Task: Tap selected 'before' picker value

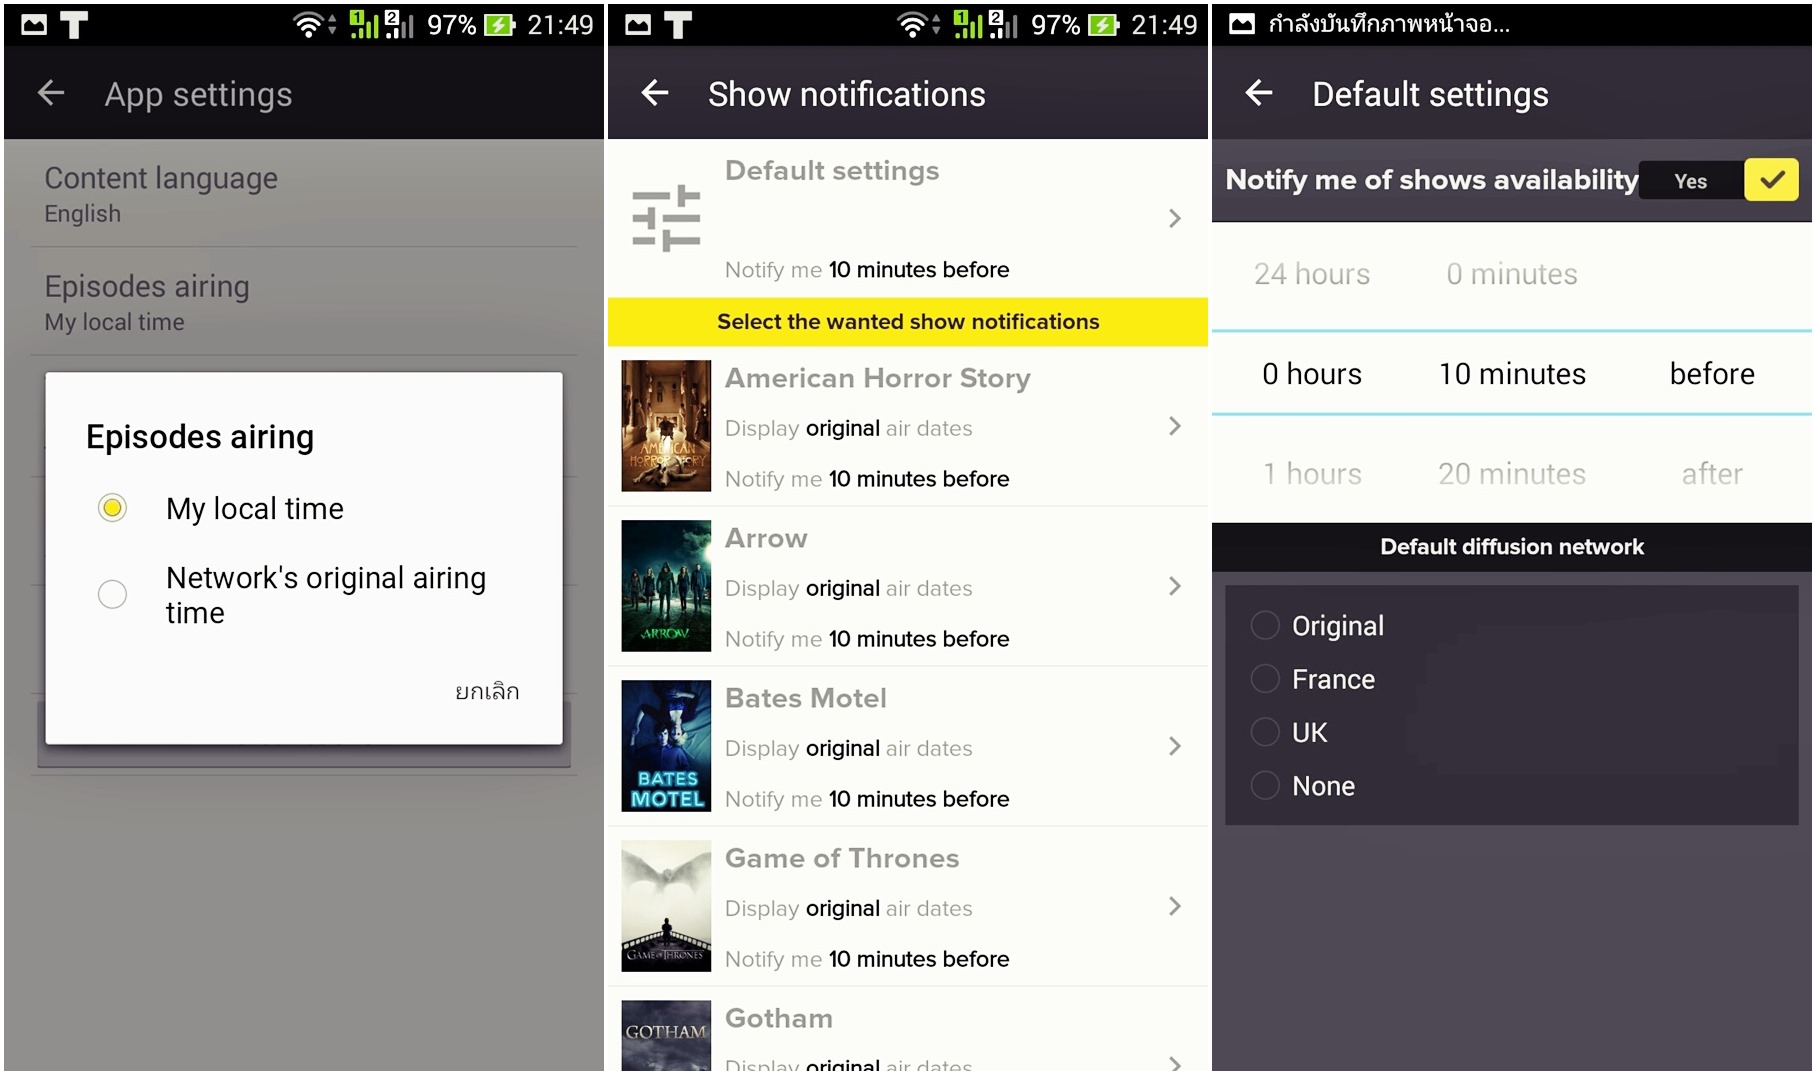Action: click(x=1712, y=374)
